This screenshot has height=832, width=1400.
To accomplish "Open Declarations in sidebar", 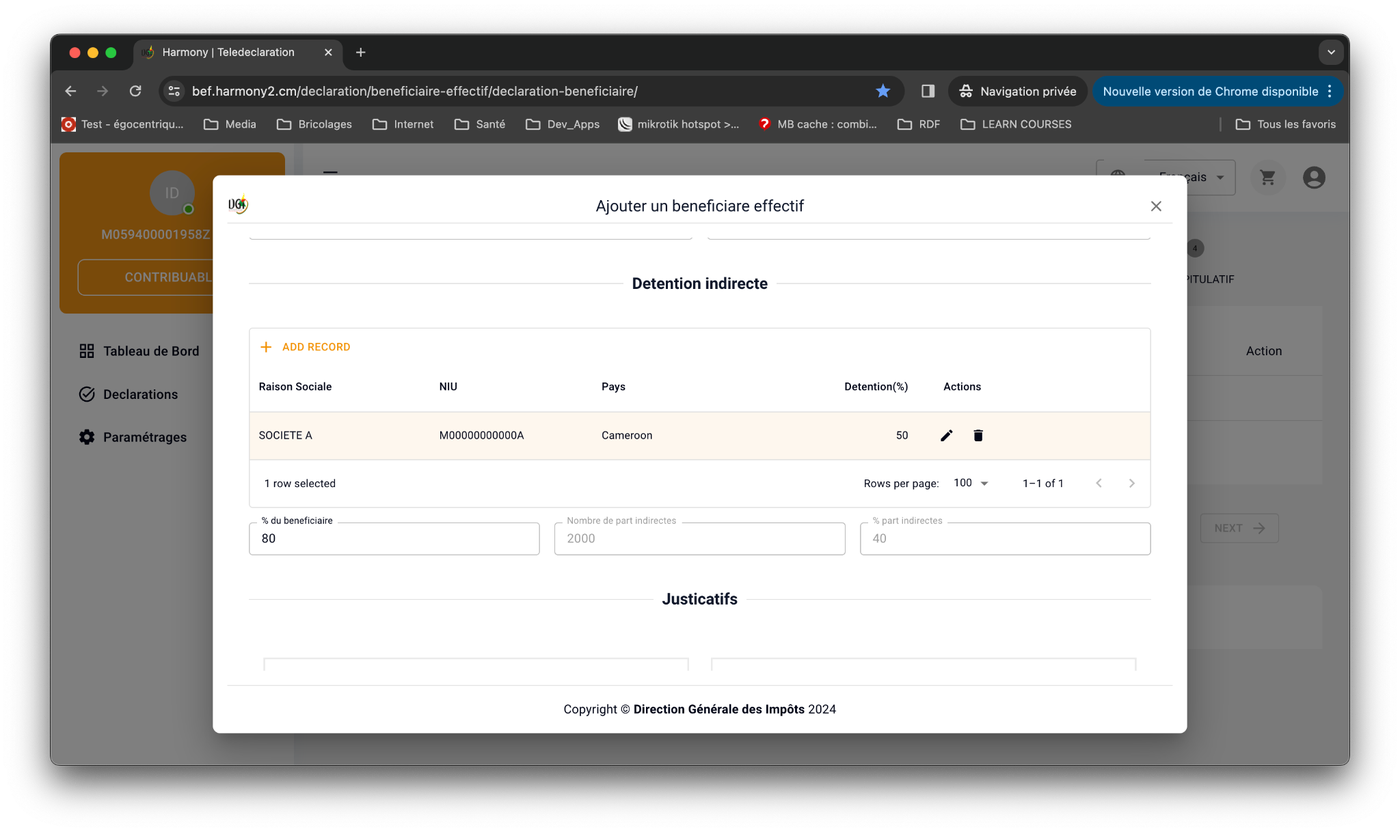I will click(129, 394).
